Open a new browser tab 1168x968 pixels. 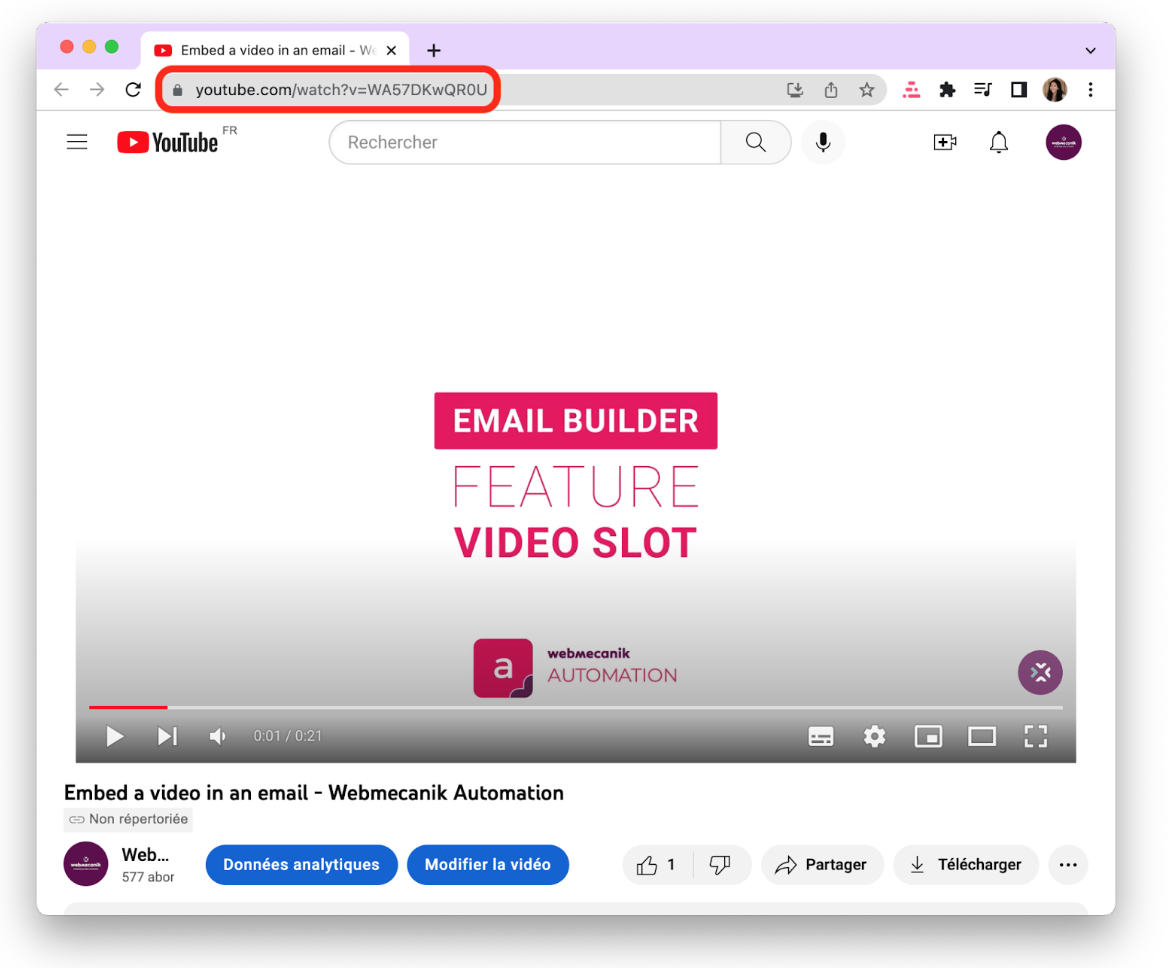(434, 51)
